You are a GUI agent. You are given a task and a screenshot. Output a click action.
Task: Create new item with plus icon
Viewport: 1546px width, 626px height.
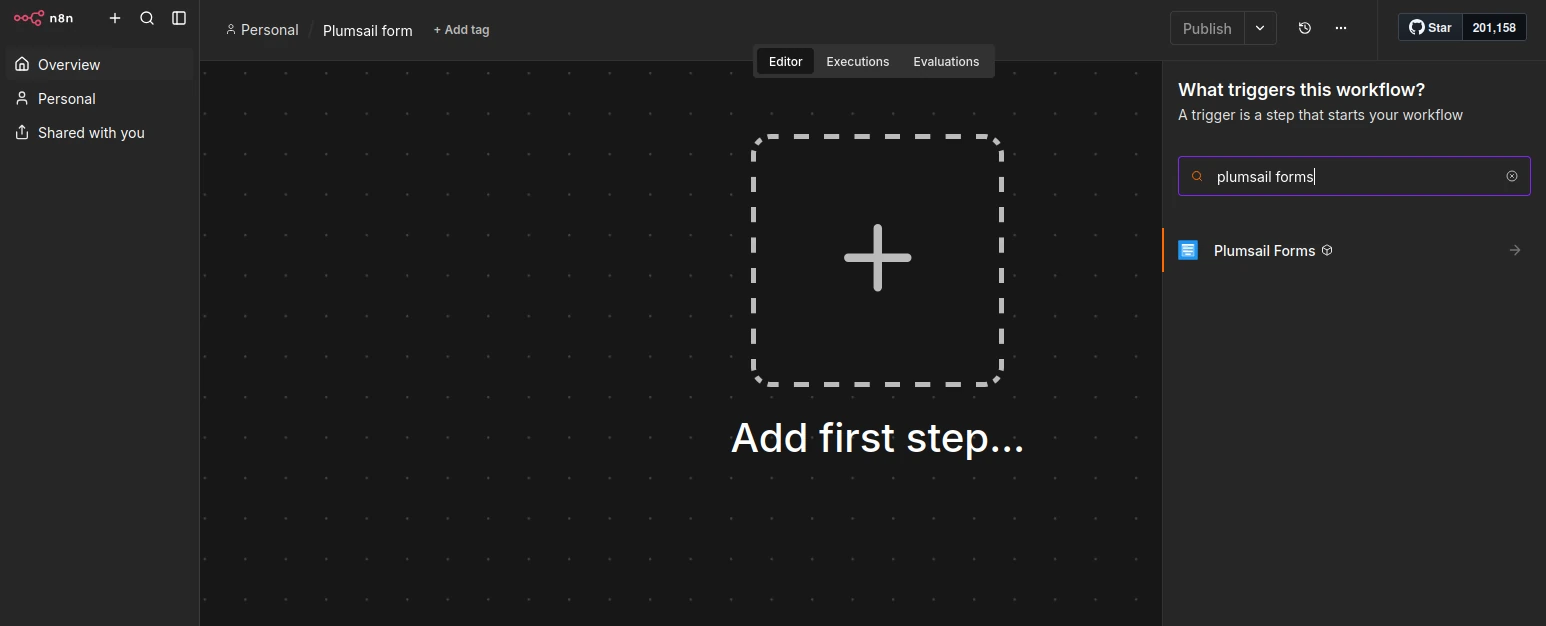pos(115,18)
